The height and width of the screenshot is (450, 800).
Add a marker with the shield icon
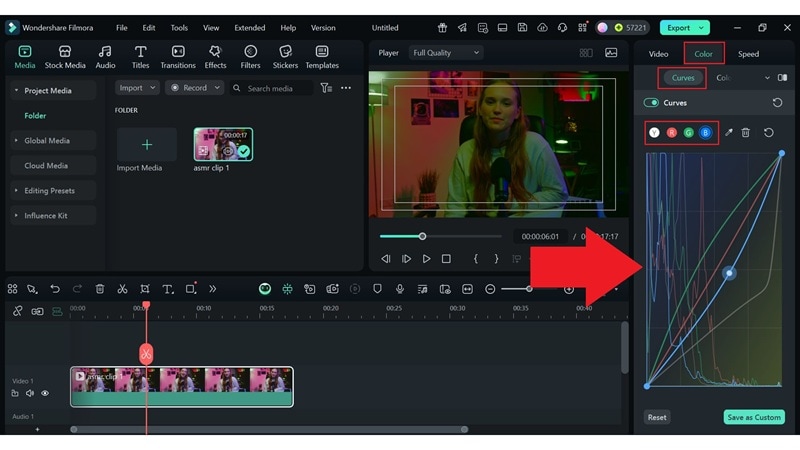(377, 289)
